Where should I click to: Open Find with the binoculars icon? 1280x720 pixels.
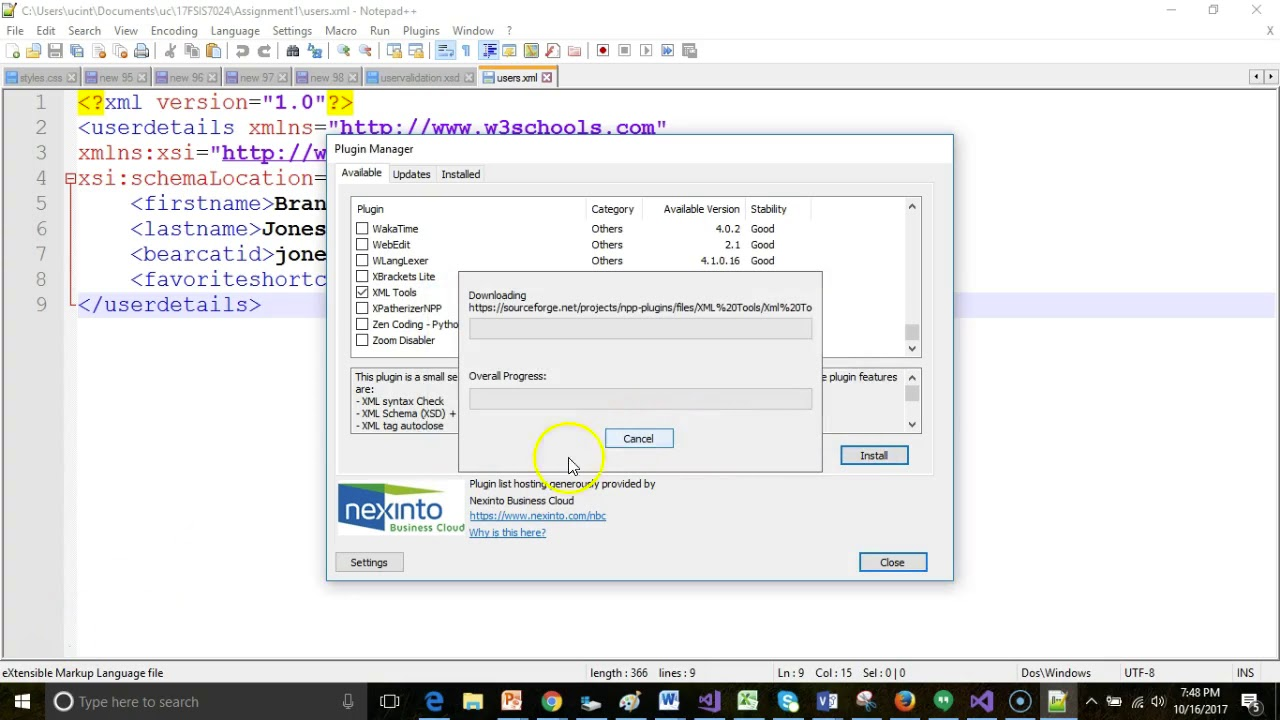click(293, 51)
